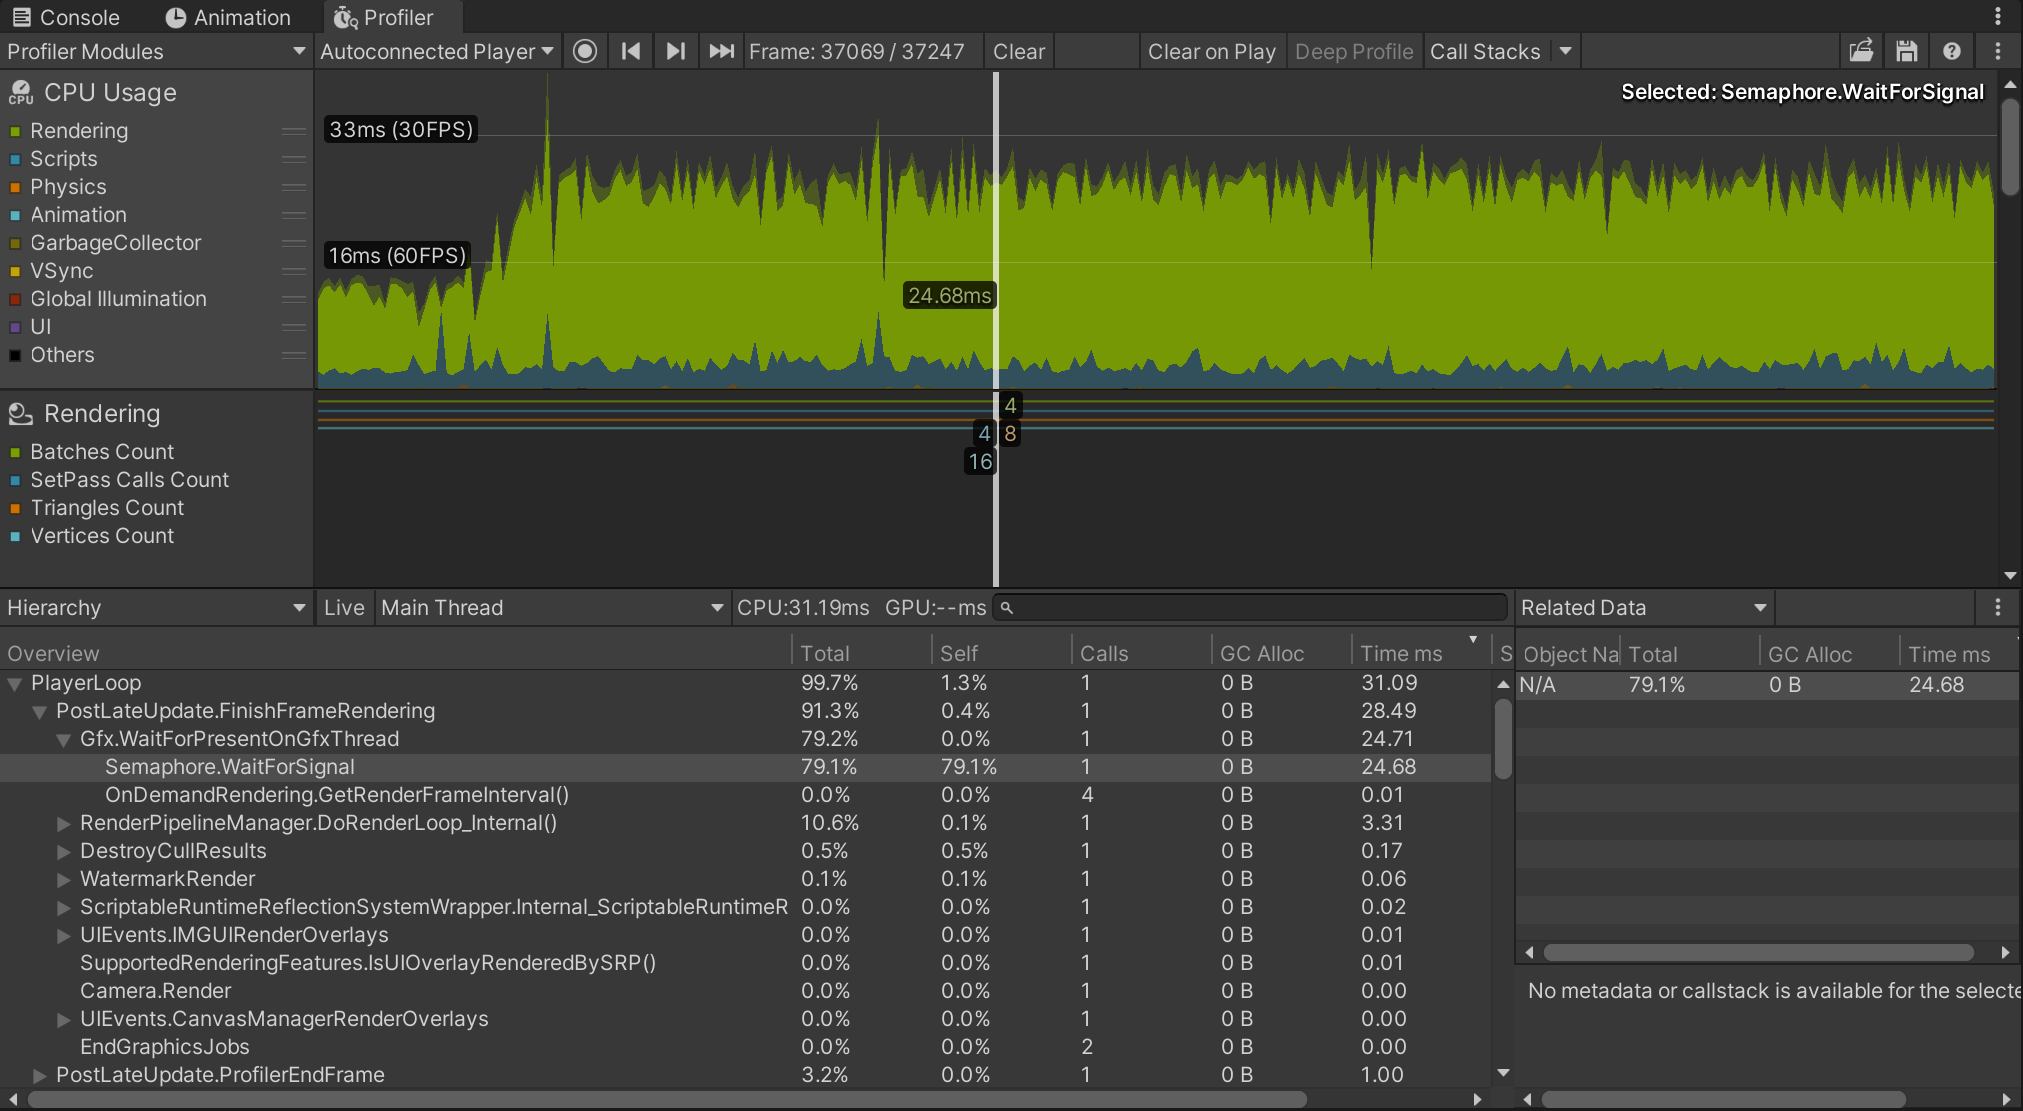Toggle the Triangles Count color box
The image size is (2023, 1111).
coord(15,508)
